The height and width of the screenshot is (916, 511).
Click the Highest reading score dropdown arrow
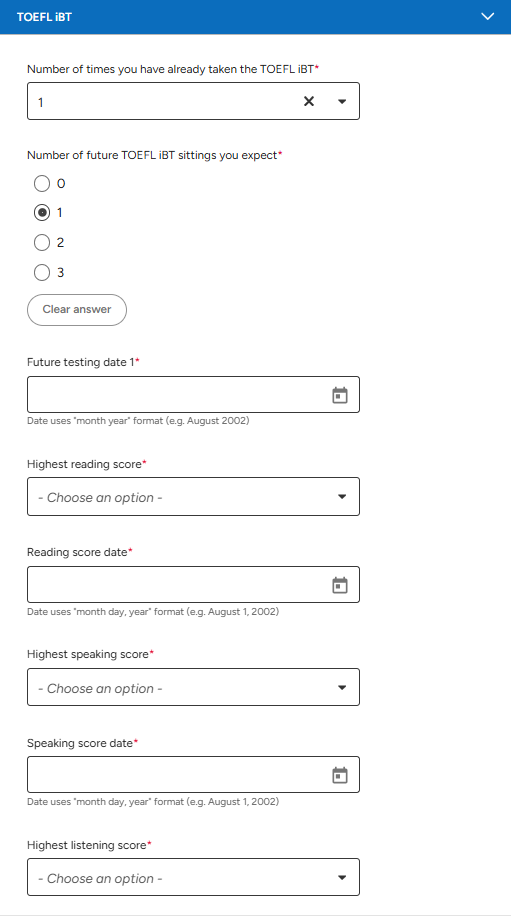(342, 497)
